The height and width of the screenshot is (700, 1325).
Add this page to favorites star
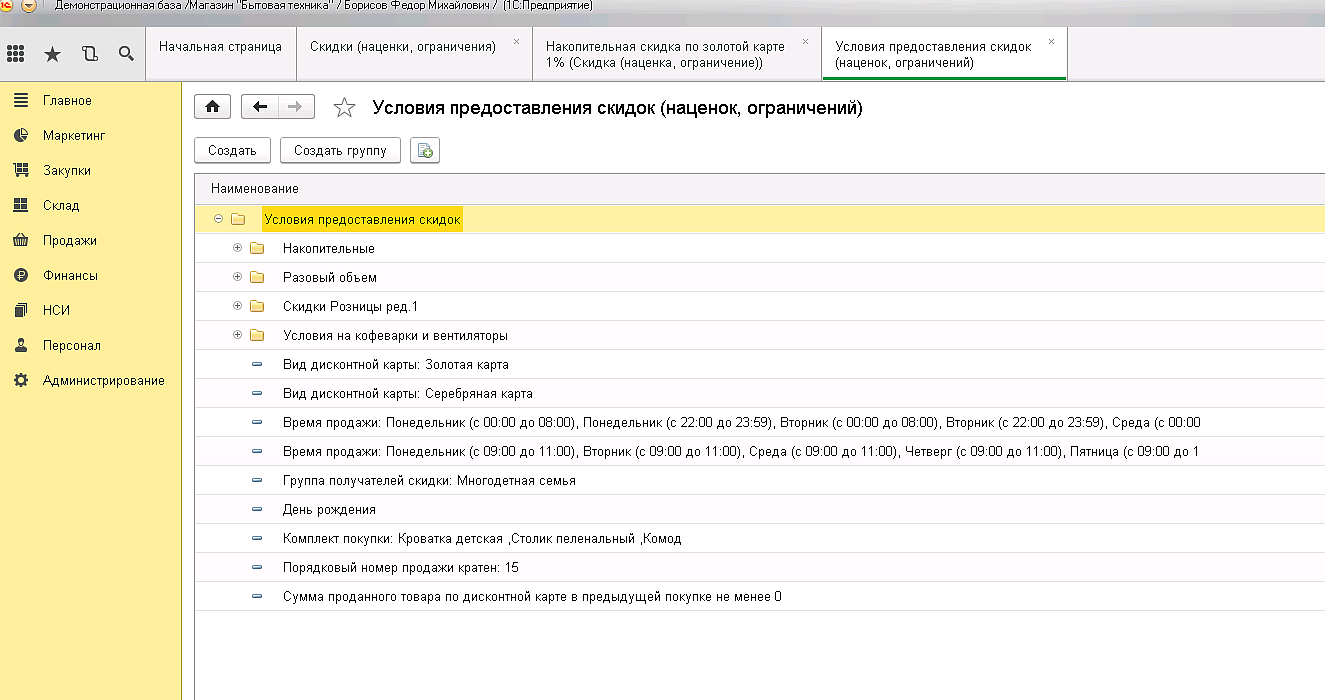pos(344,108)
